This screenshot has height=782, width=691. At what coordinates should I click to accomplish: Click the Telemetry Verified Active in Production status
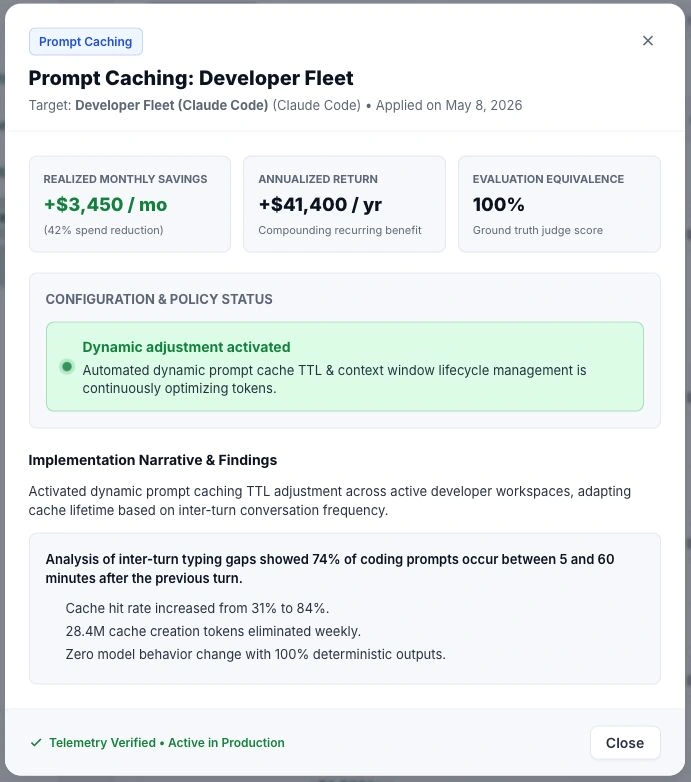click(x=167, y=743)
